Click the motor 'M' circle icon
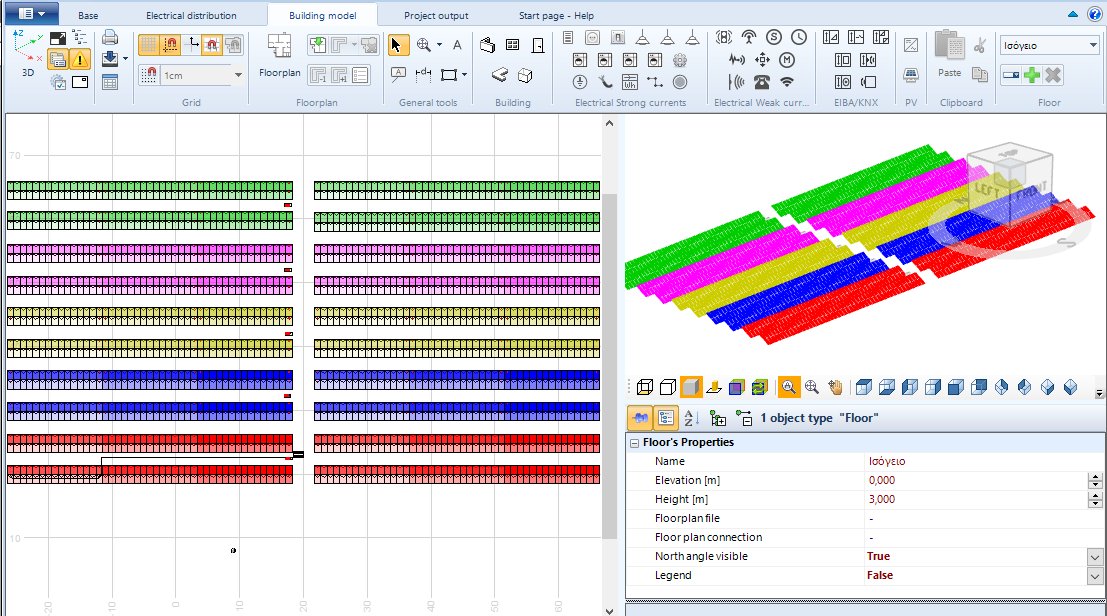The image size is (1107, 616). click(786, 60)
